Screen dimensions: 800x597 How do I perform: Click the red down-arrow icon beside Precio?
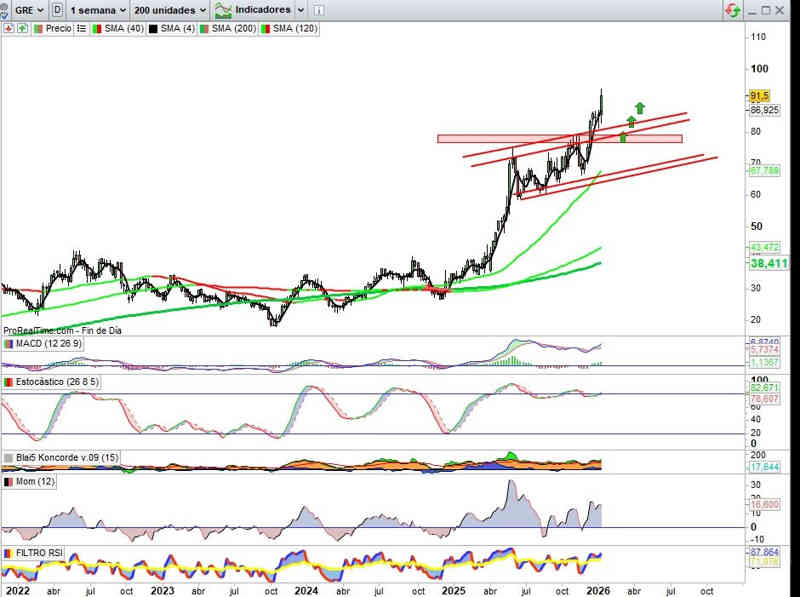click(x=9, y=29)
